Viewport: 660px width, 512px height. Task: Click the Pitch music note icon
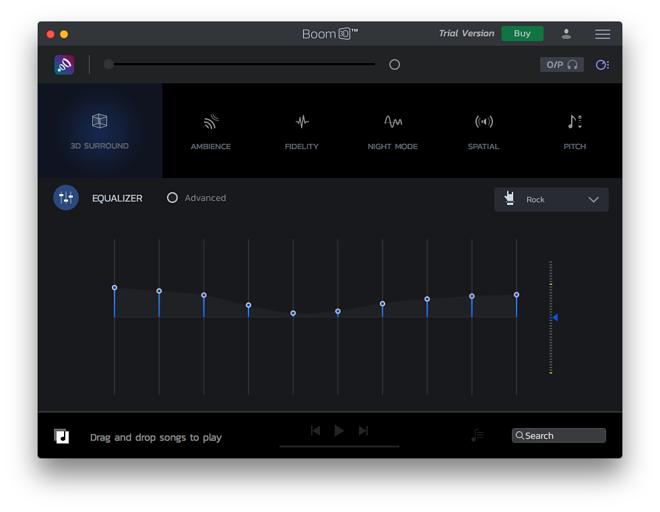click(x=574, y=122)
